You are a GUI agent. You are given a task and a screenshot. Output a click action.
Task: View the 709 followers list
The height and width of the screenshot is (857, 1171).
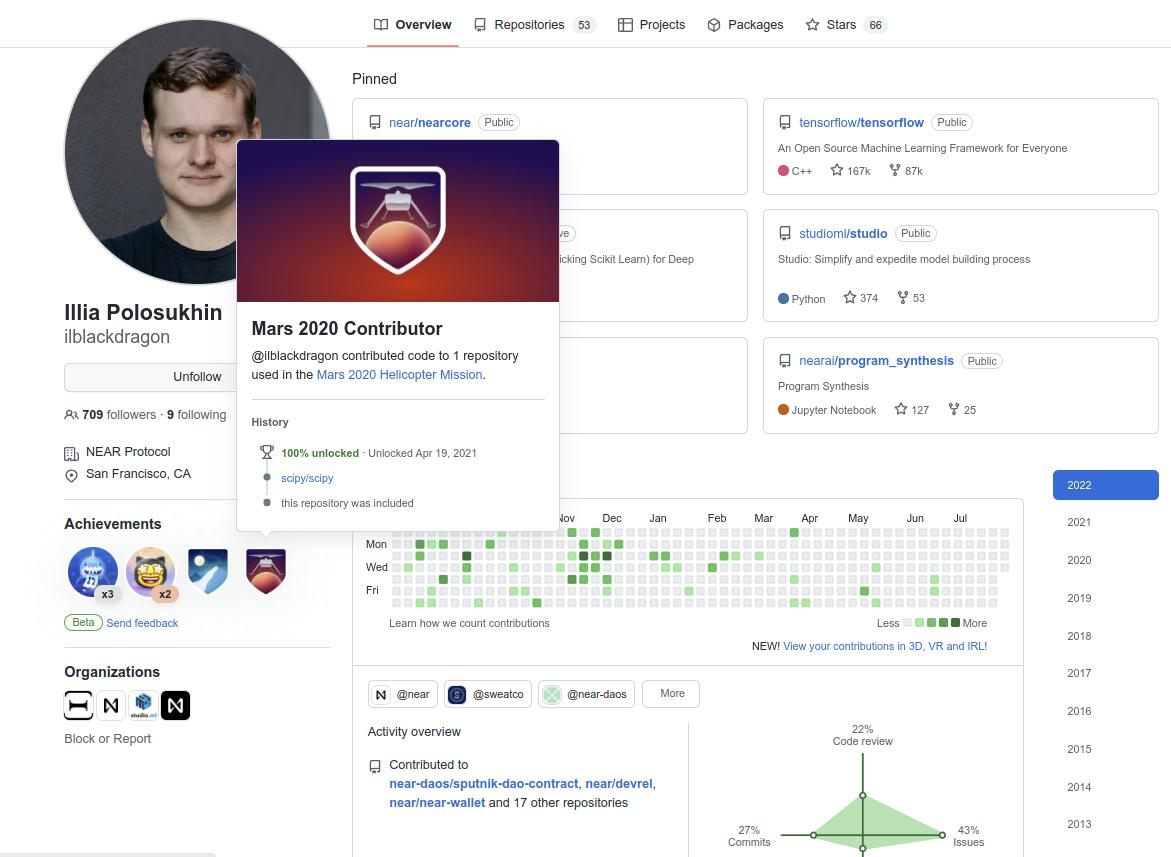click(x=119, y=415)
